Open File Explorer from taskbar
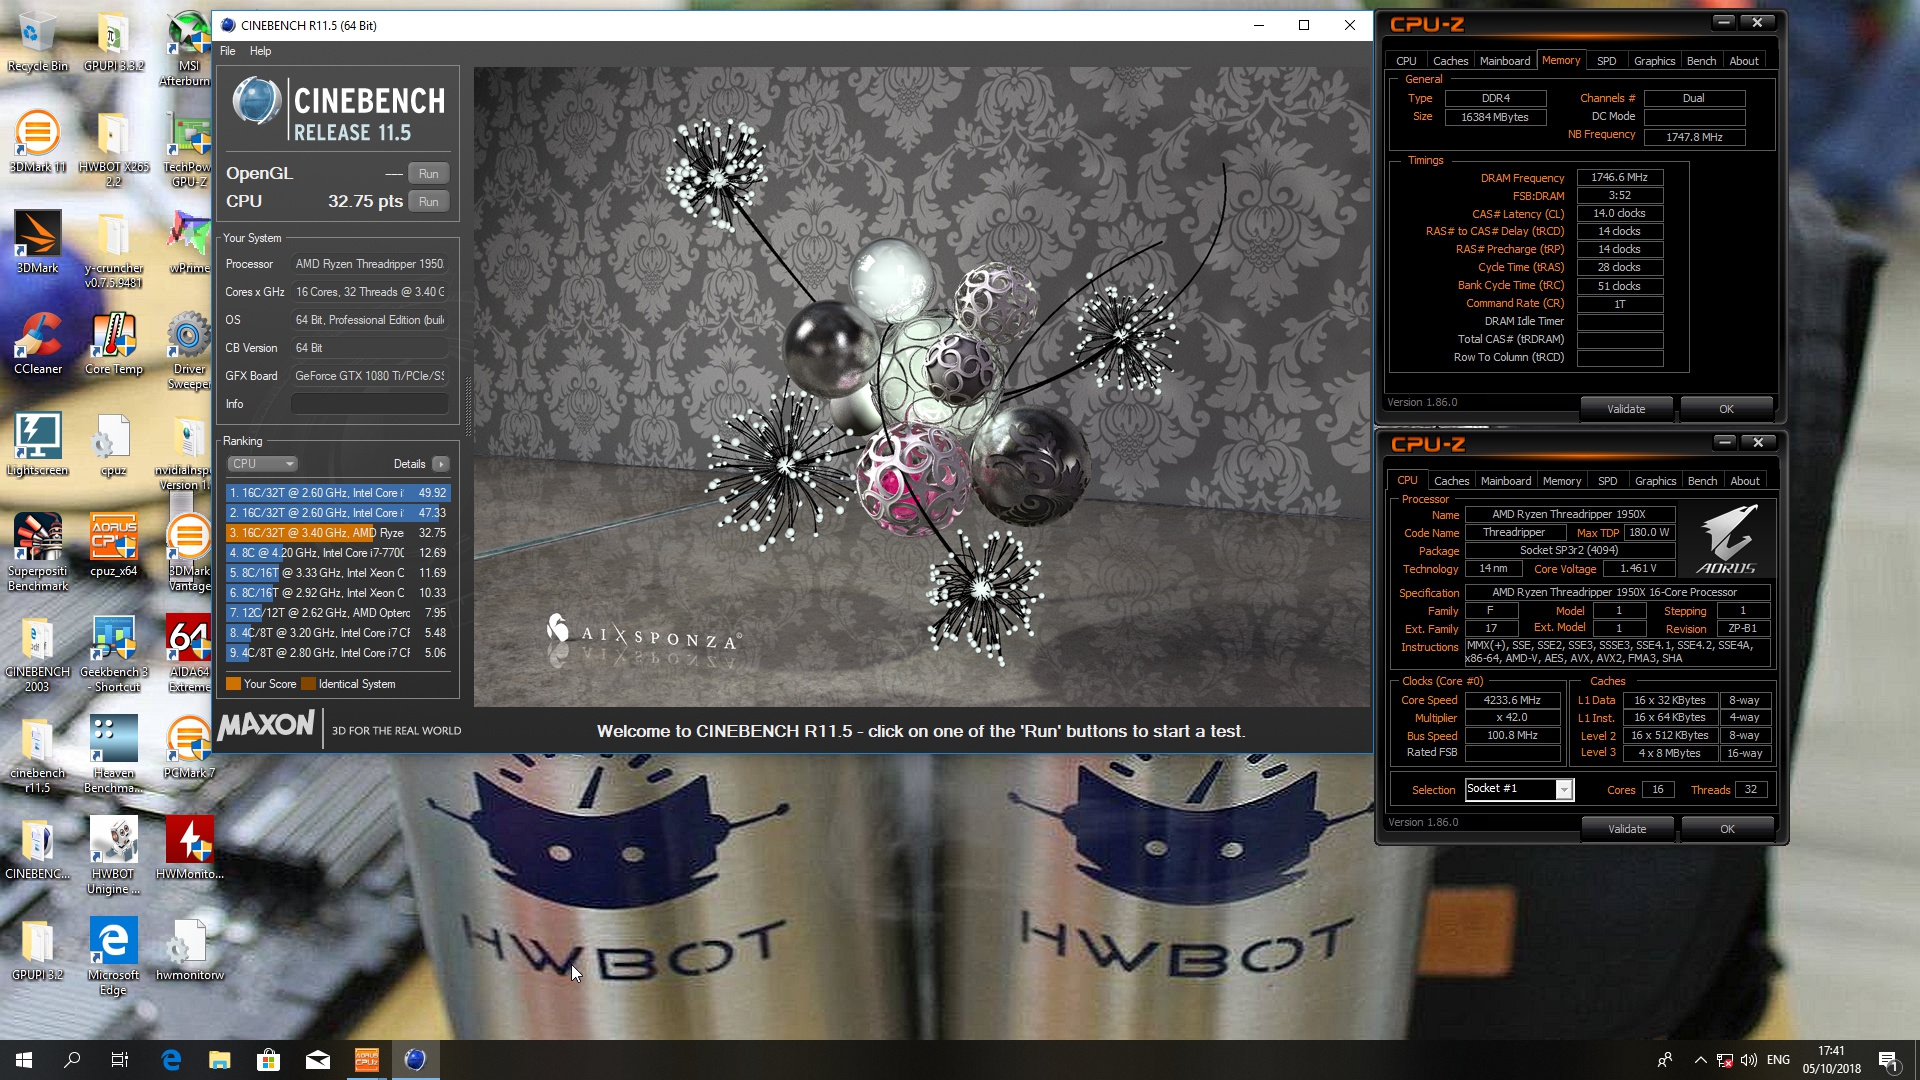This screenshot has width=1920, height=1080. coord(219,1060)
